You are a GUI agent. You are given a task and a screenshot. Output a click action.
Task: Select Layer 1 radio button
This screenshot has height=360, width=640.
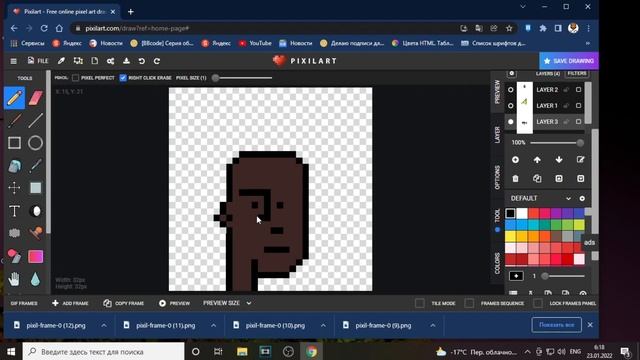pyautogui.click(x=511, y=106)
